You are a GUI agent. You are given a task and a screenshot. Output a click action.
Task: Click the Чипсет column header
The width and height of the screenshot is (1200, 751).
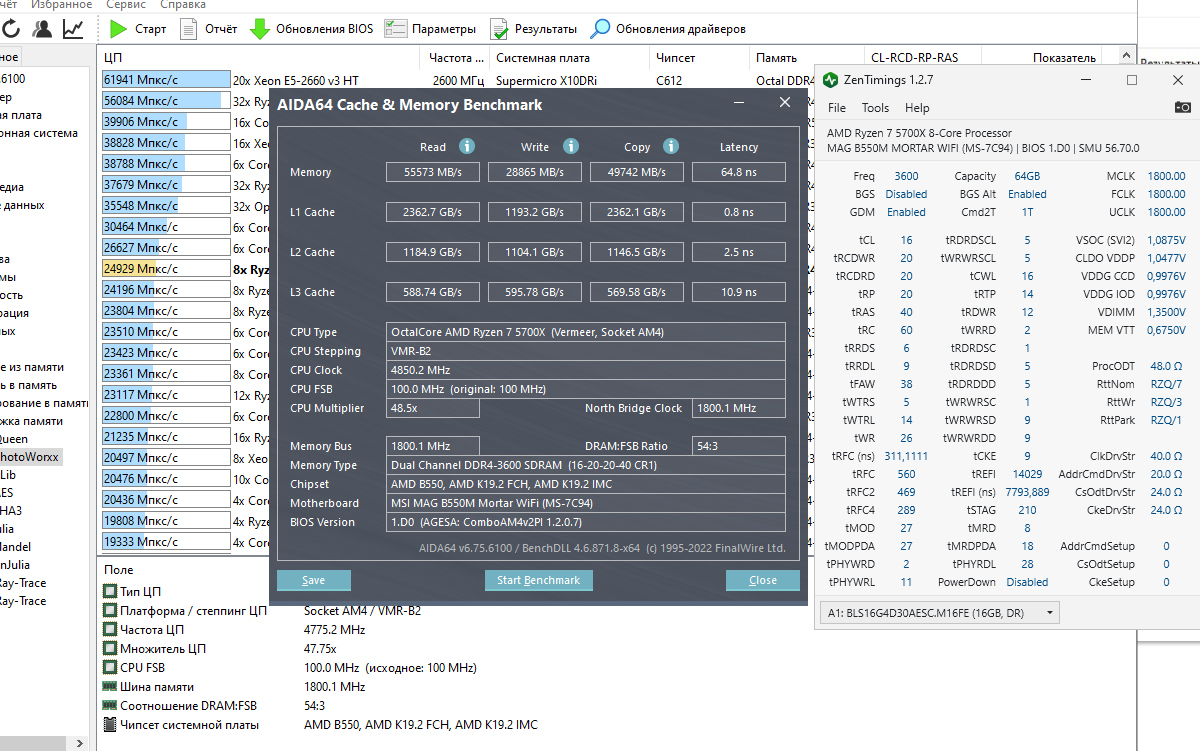pyautogui.click(x=700, y=58)
